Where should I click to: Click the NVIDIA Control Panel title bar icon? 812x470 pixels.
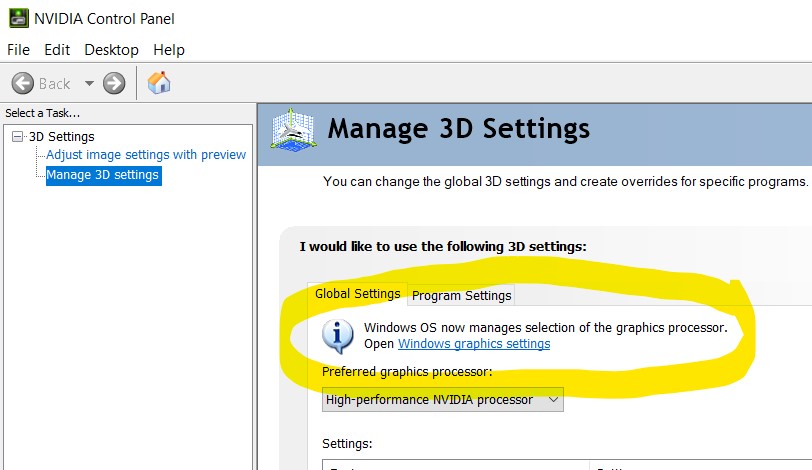pos(19,18)
